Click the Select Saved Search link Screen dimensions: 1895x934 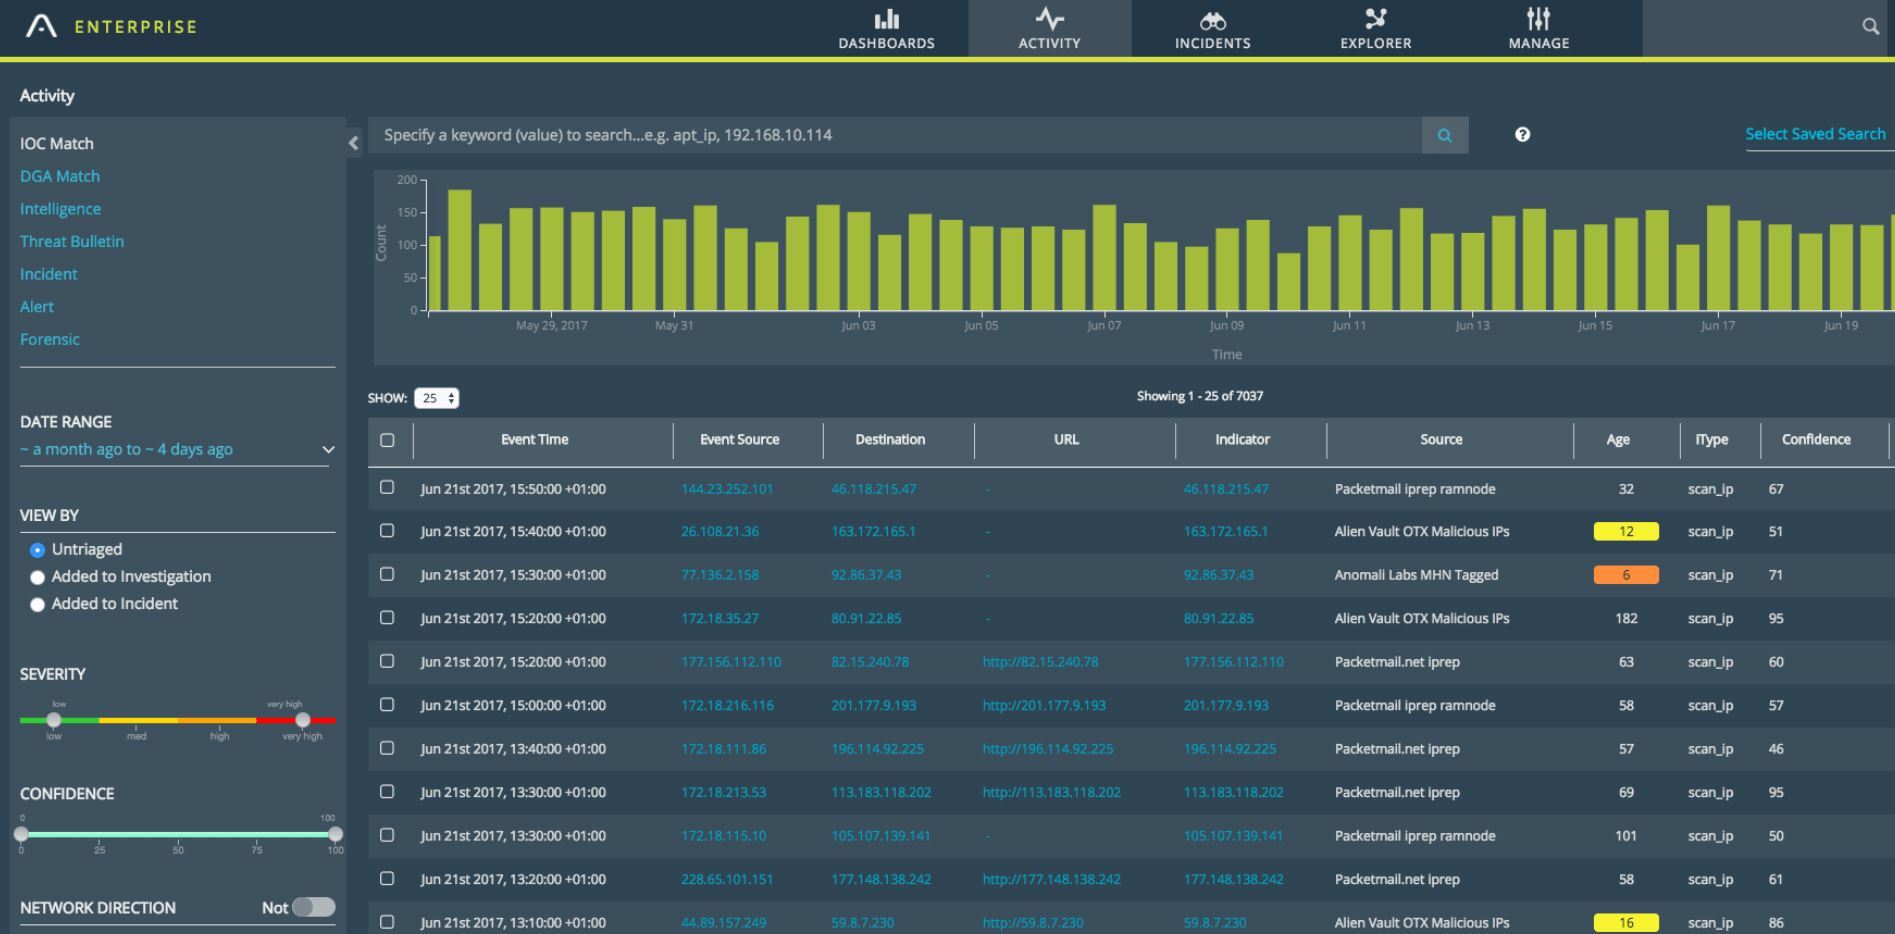point(1814,134)
